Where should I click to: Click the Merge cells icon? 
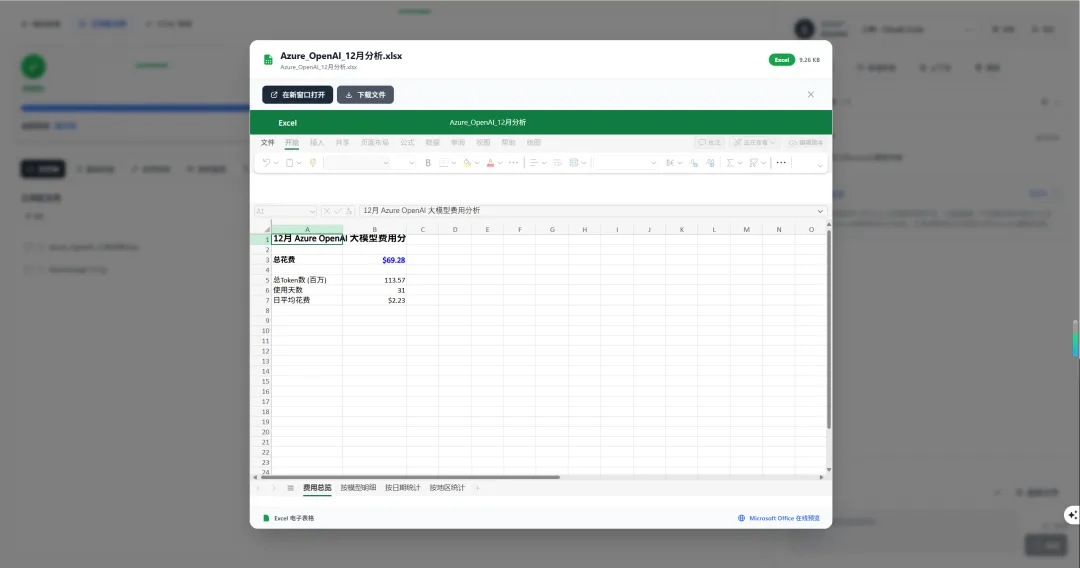574,163
